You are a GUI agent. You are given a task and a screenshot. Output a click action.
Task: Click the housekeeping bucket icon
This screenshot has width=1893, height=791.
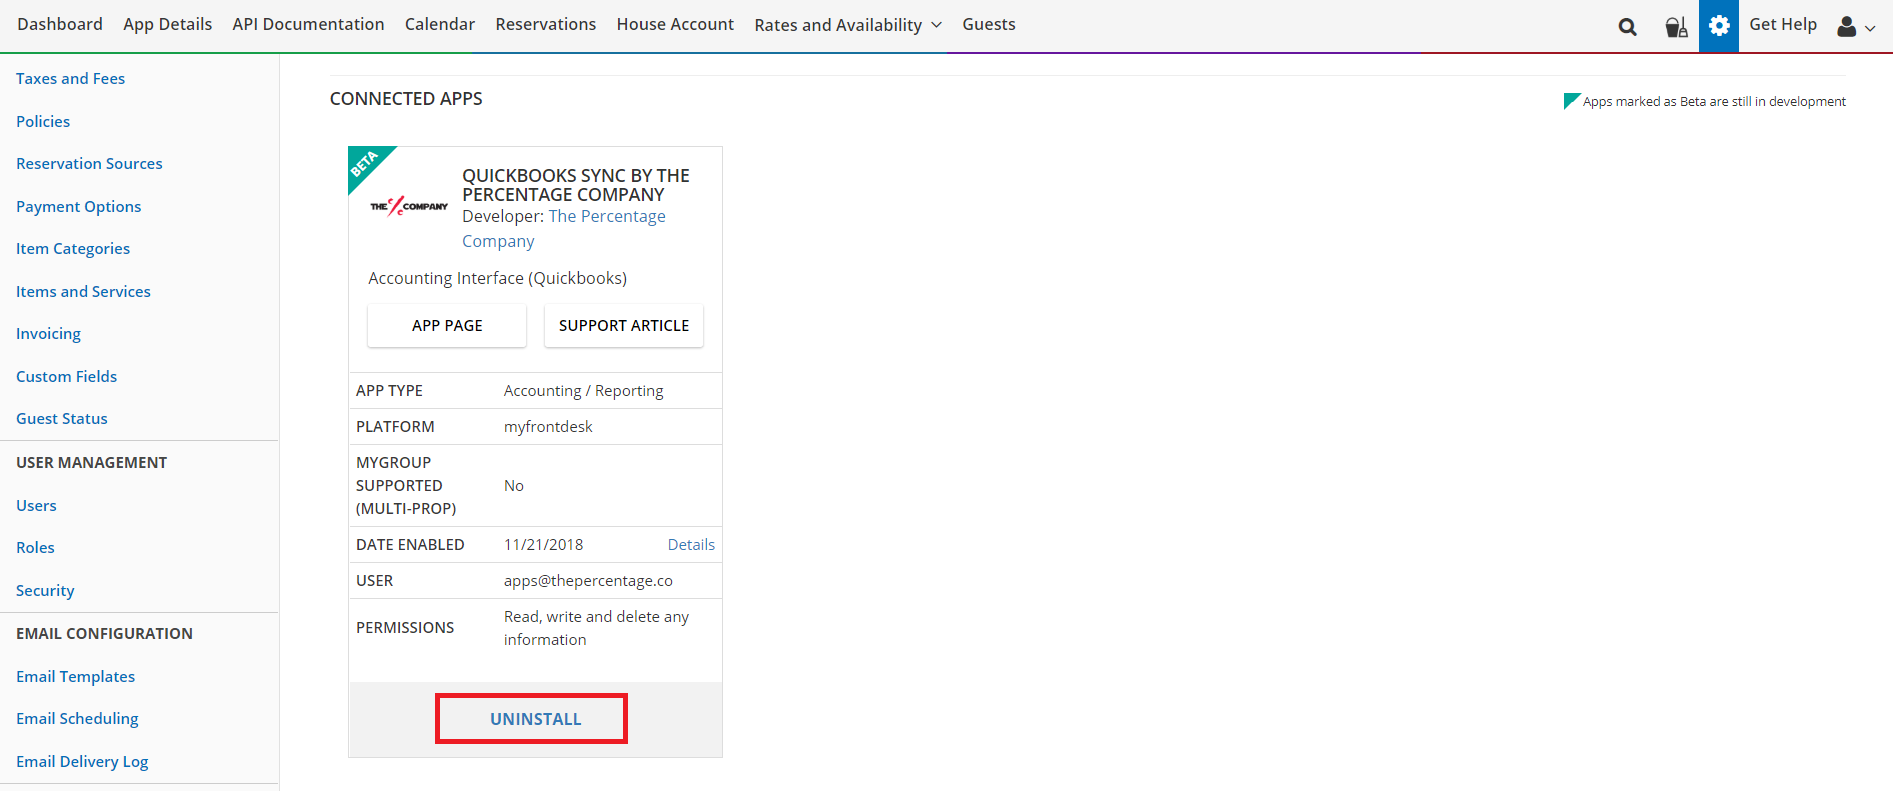click(1676, 26)
